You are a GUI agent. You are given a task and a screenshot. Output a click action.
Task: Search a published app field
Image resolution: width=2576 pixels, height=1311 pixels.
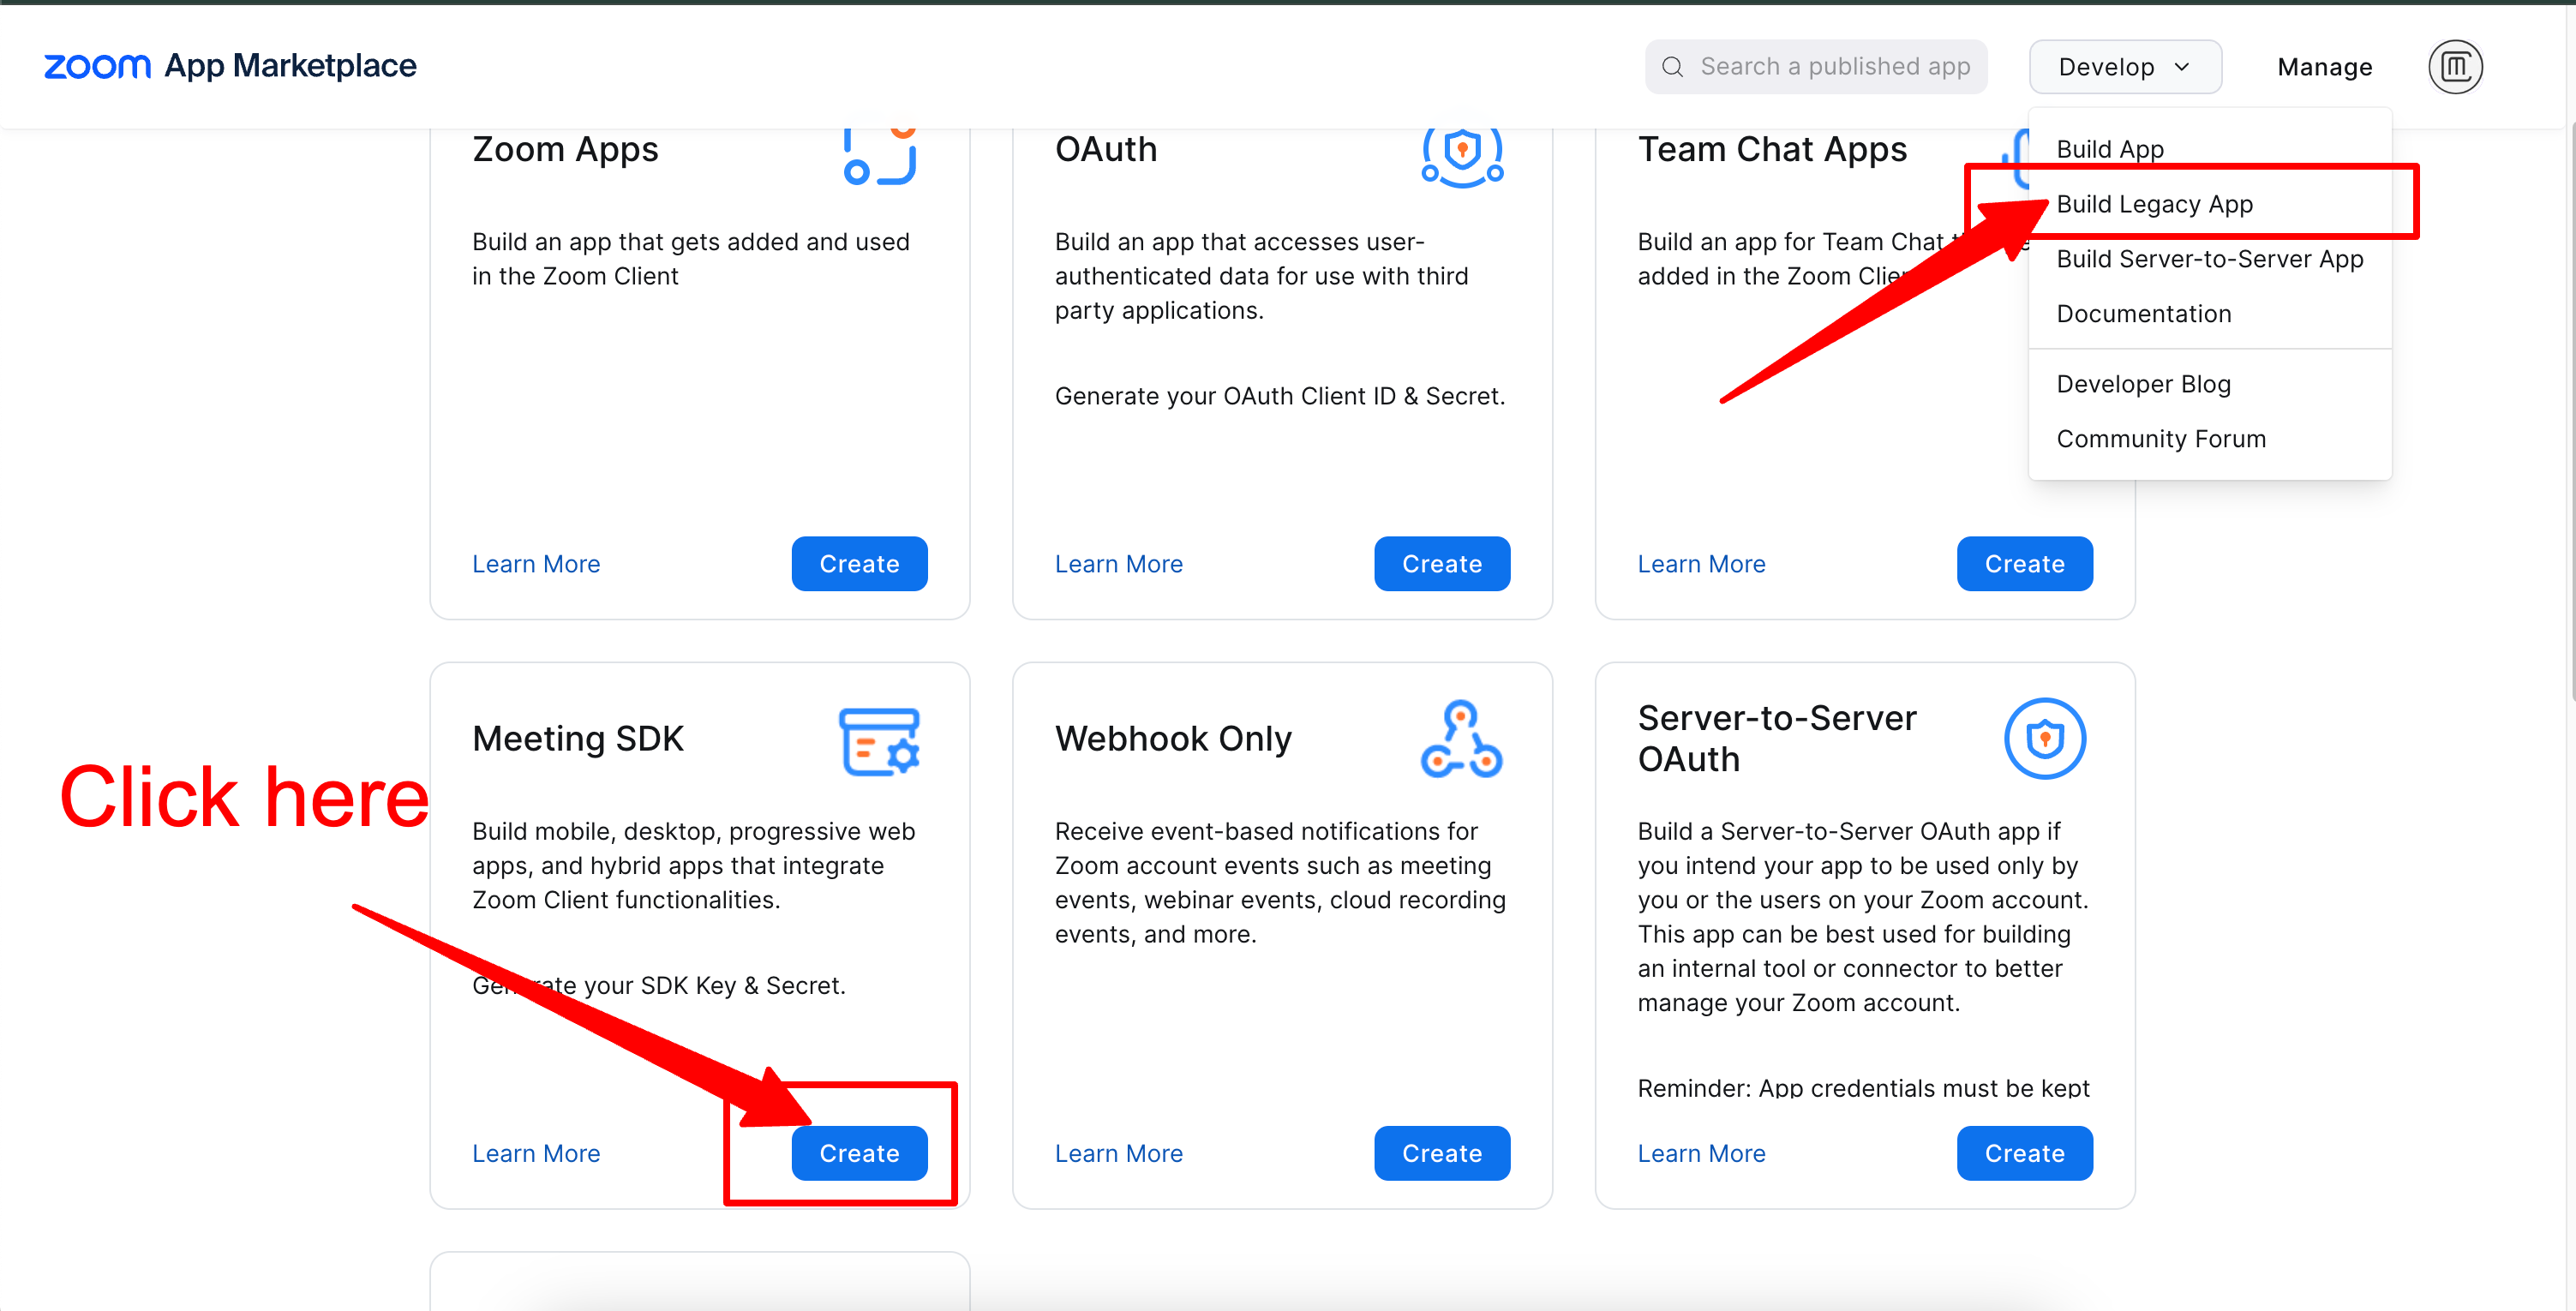click(1815, 67)
